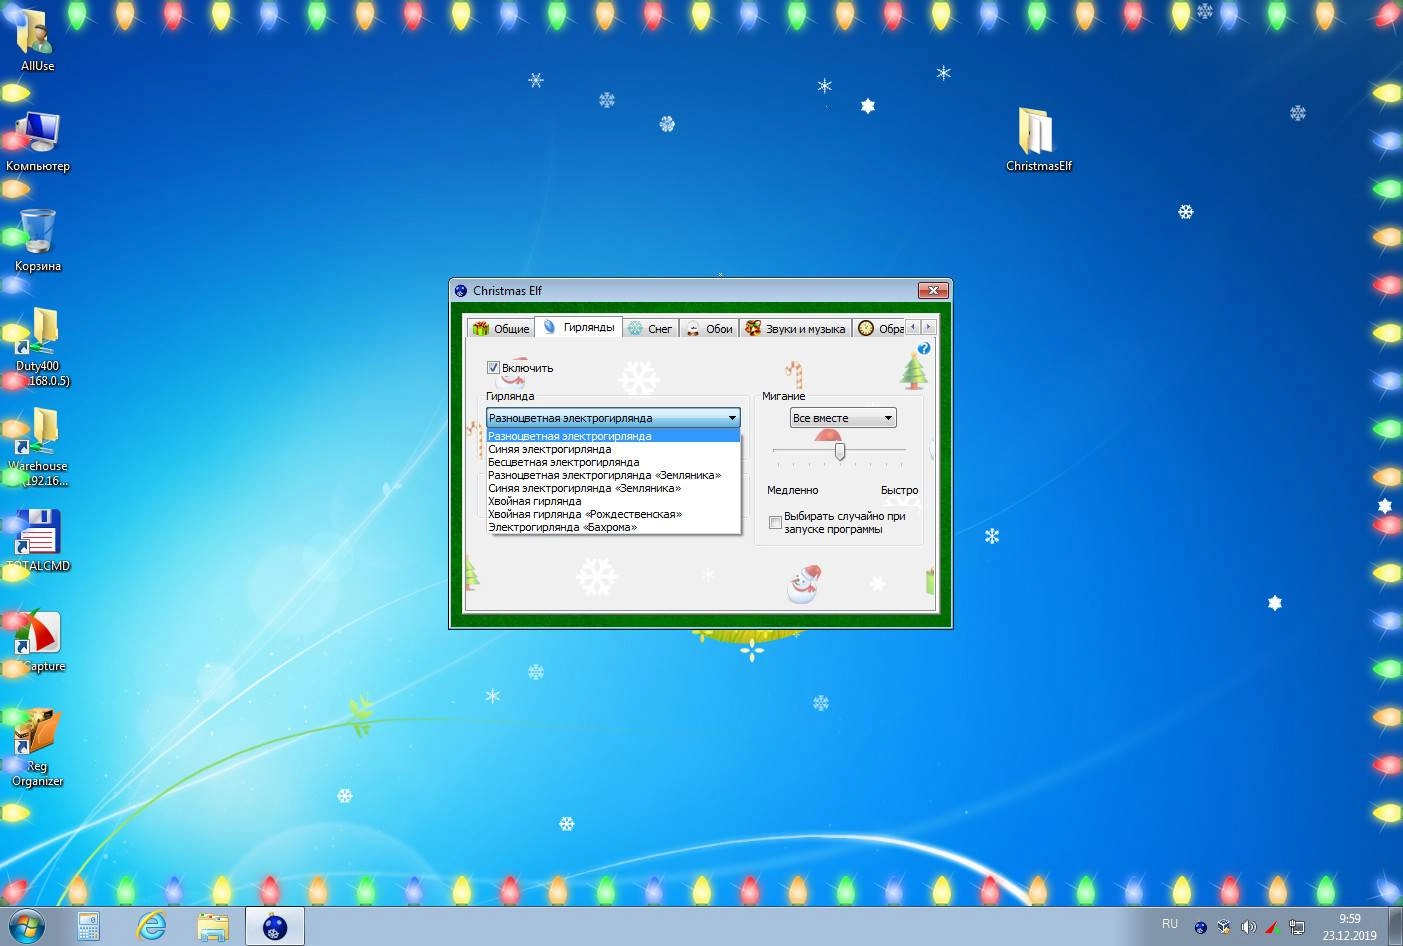1403x946 pixels.
Task: Open the Компьютер desktop icon
Action: 37,140
